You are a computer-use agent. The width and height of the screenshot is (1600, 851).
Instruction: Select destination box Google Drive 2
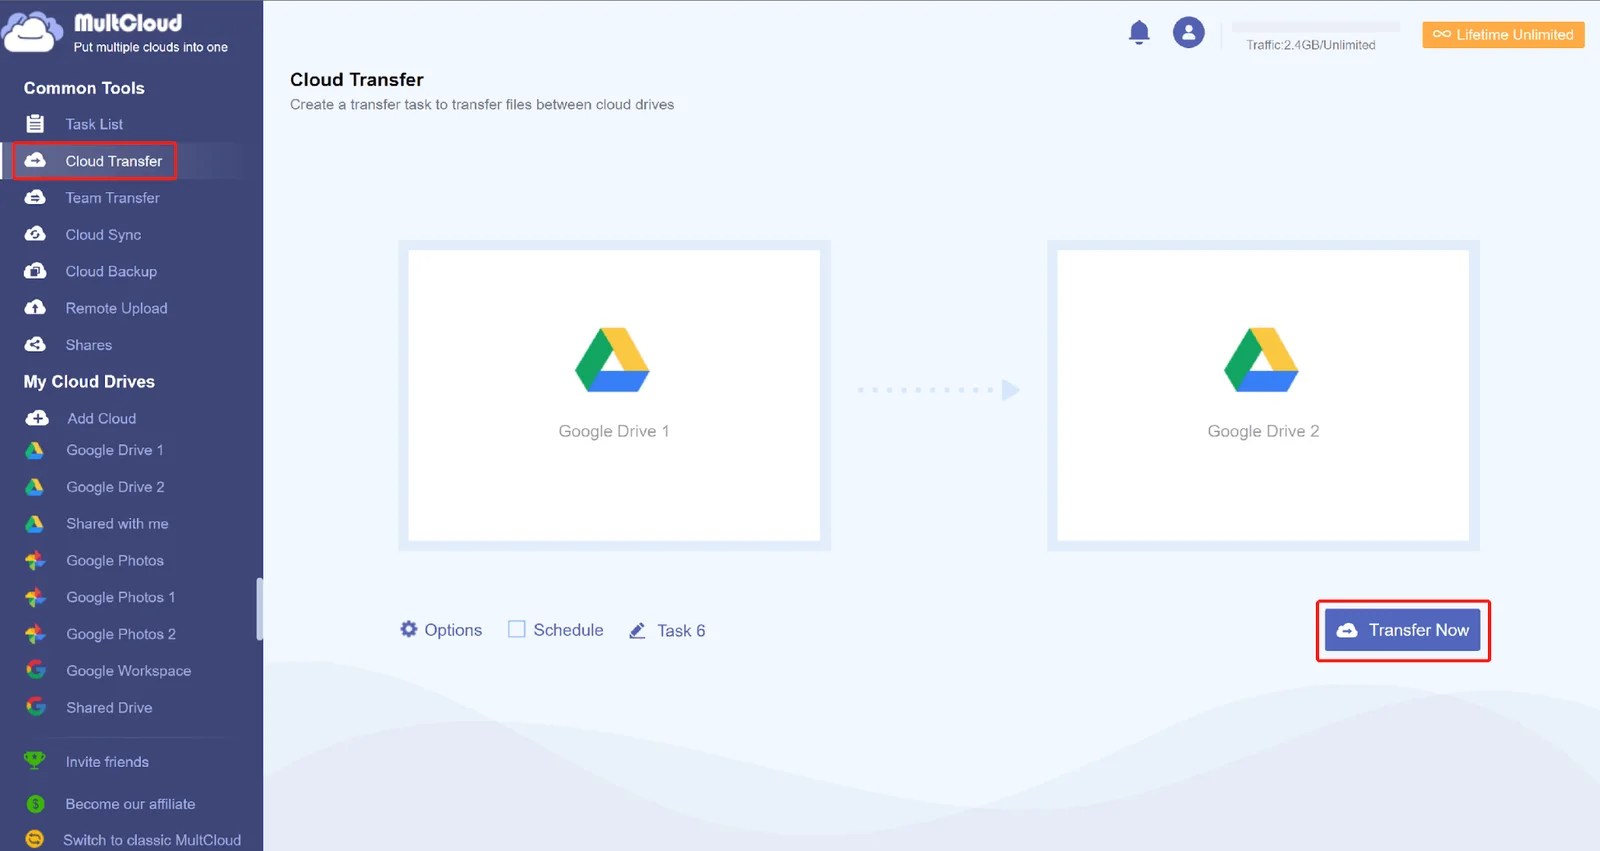pyautogui.click(x=1263, y=395)
